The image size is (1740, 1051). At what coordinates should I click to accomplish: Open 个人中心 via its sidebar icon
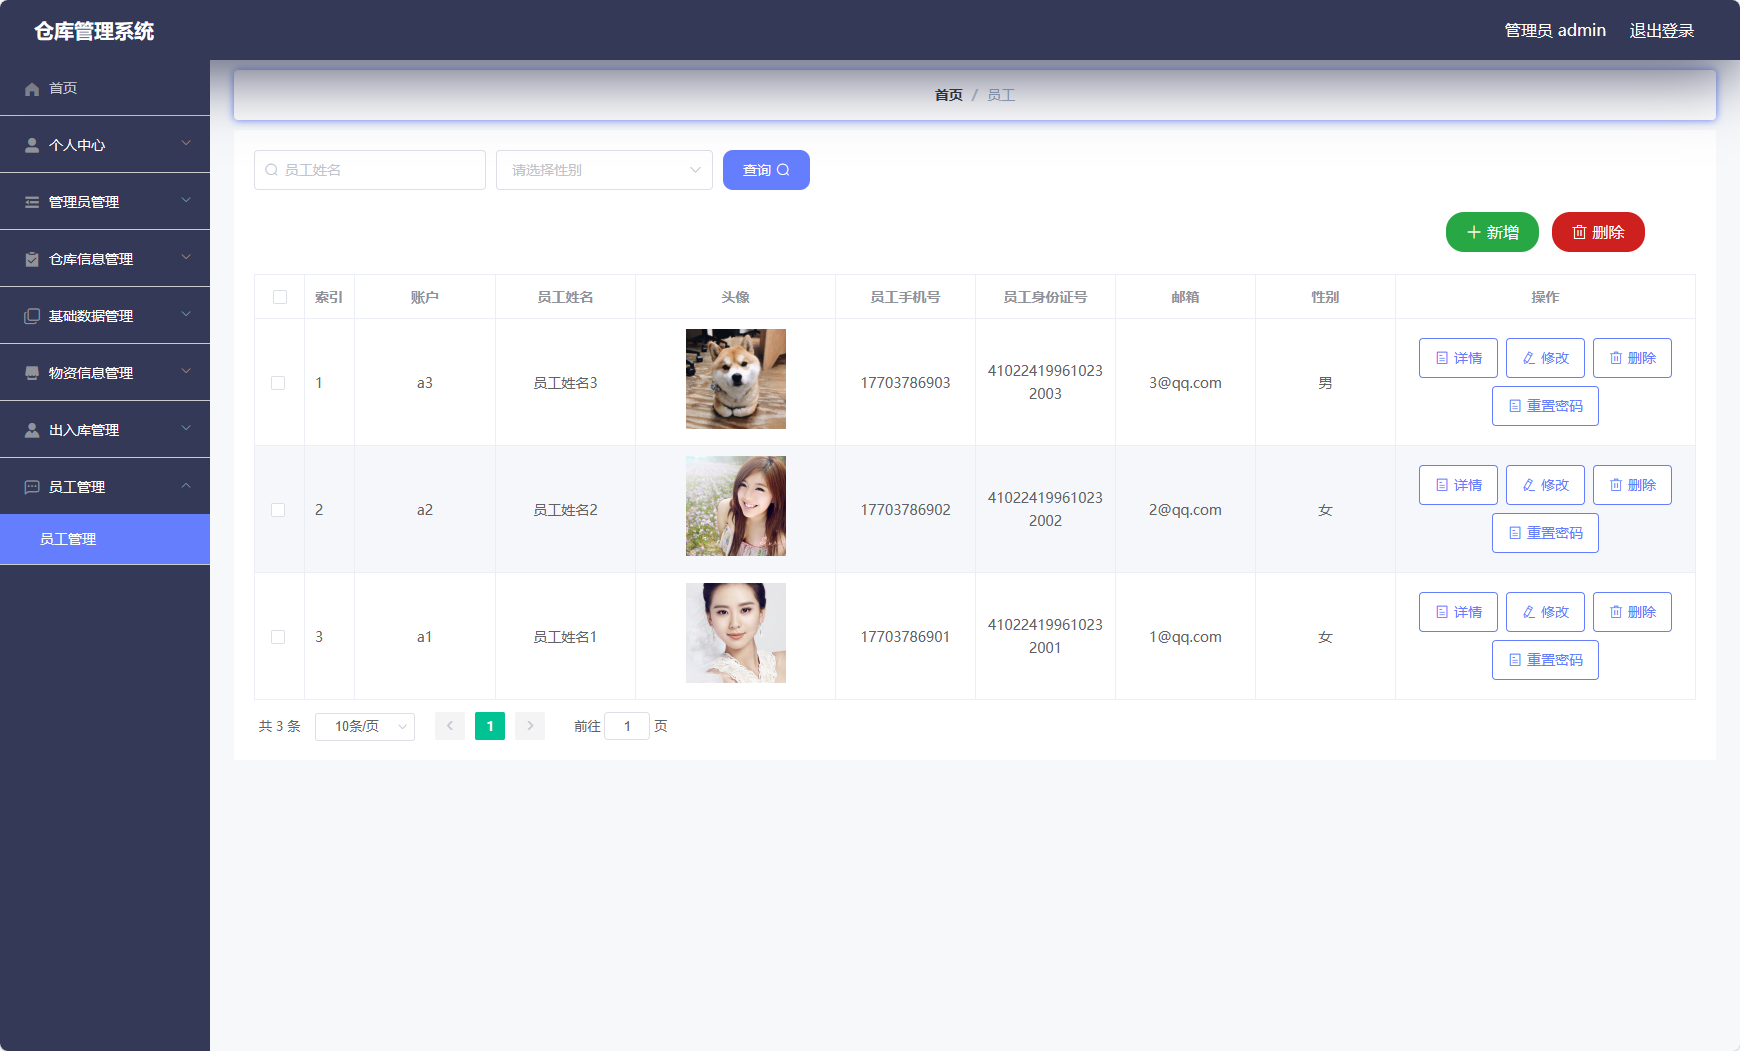click(28, 144)
